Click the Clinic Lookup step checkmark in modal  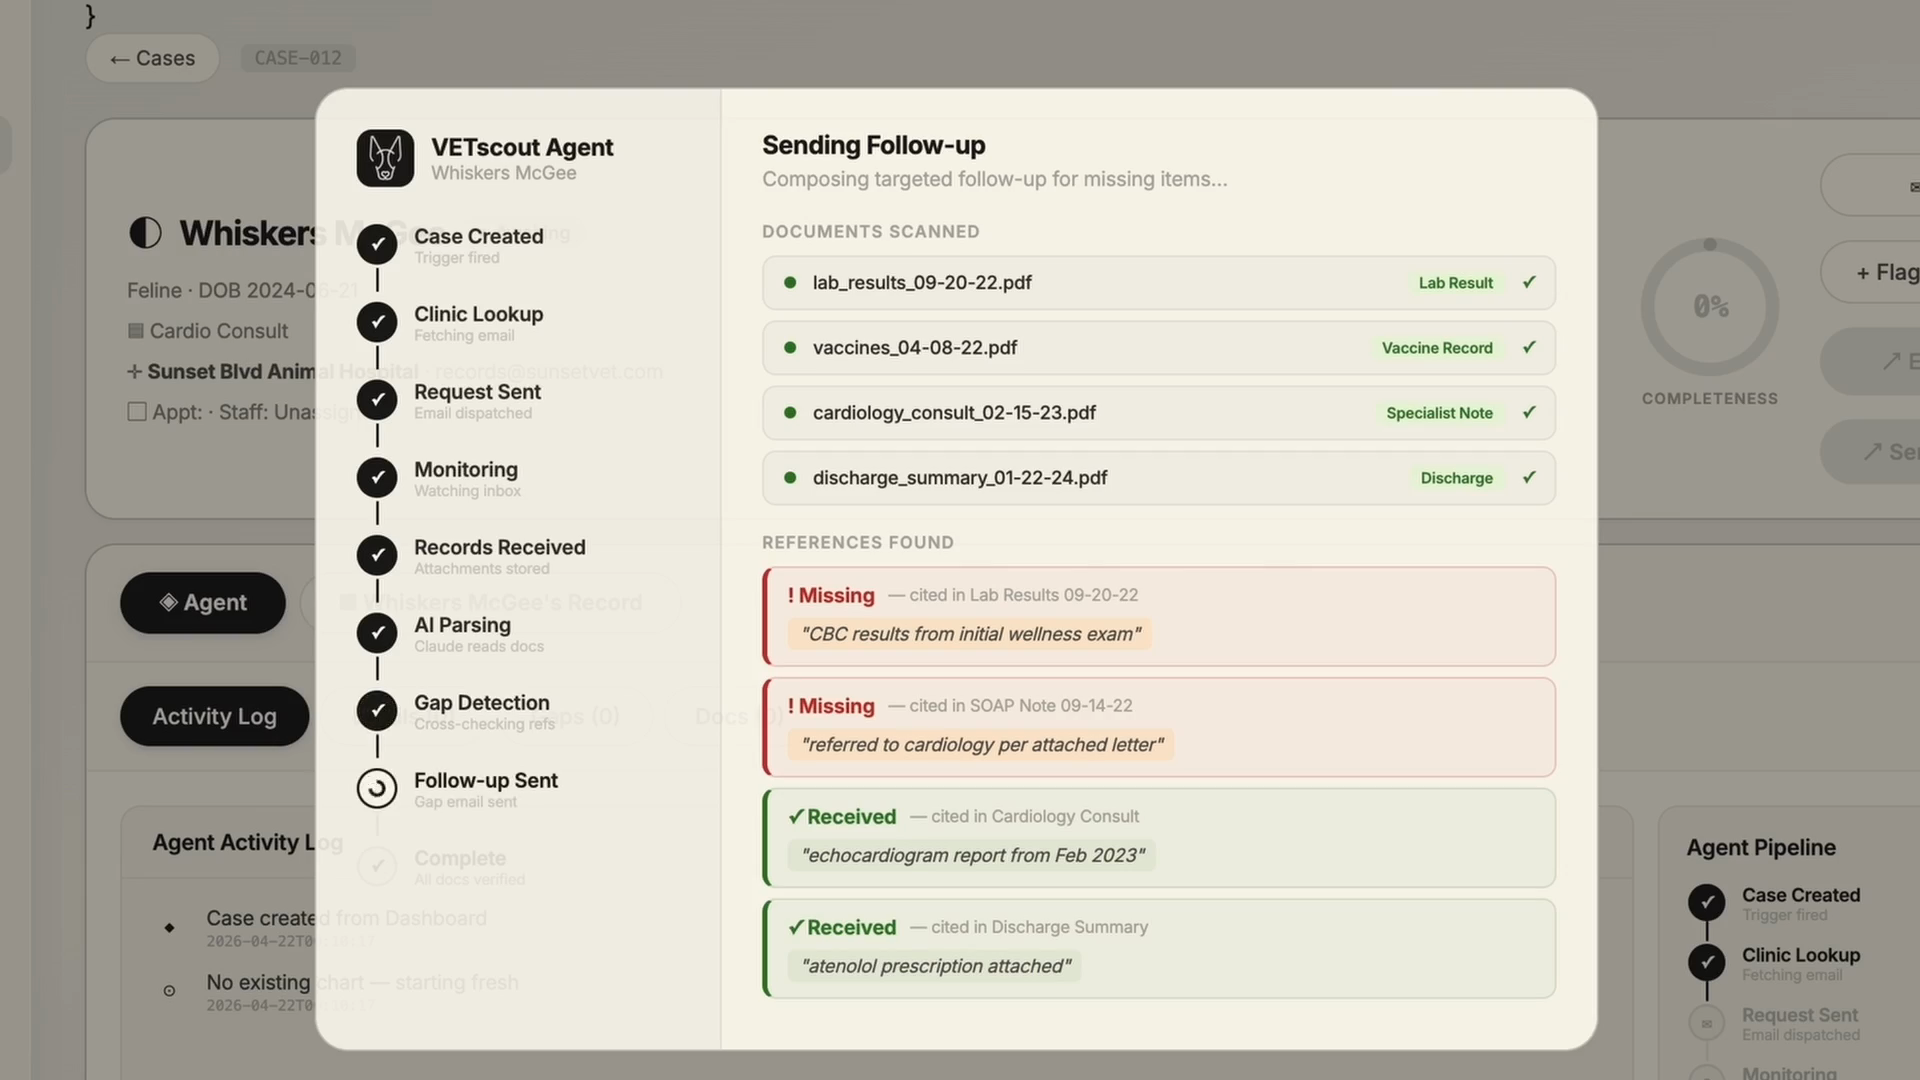[x=377, y=322]
